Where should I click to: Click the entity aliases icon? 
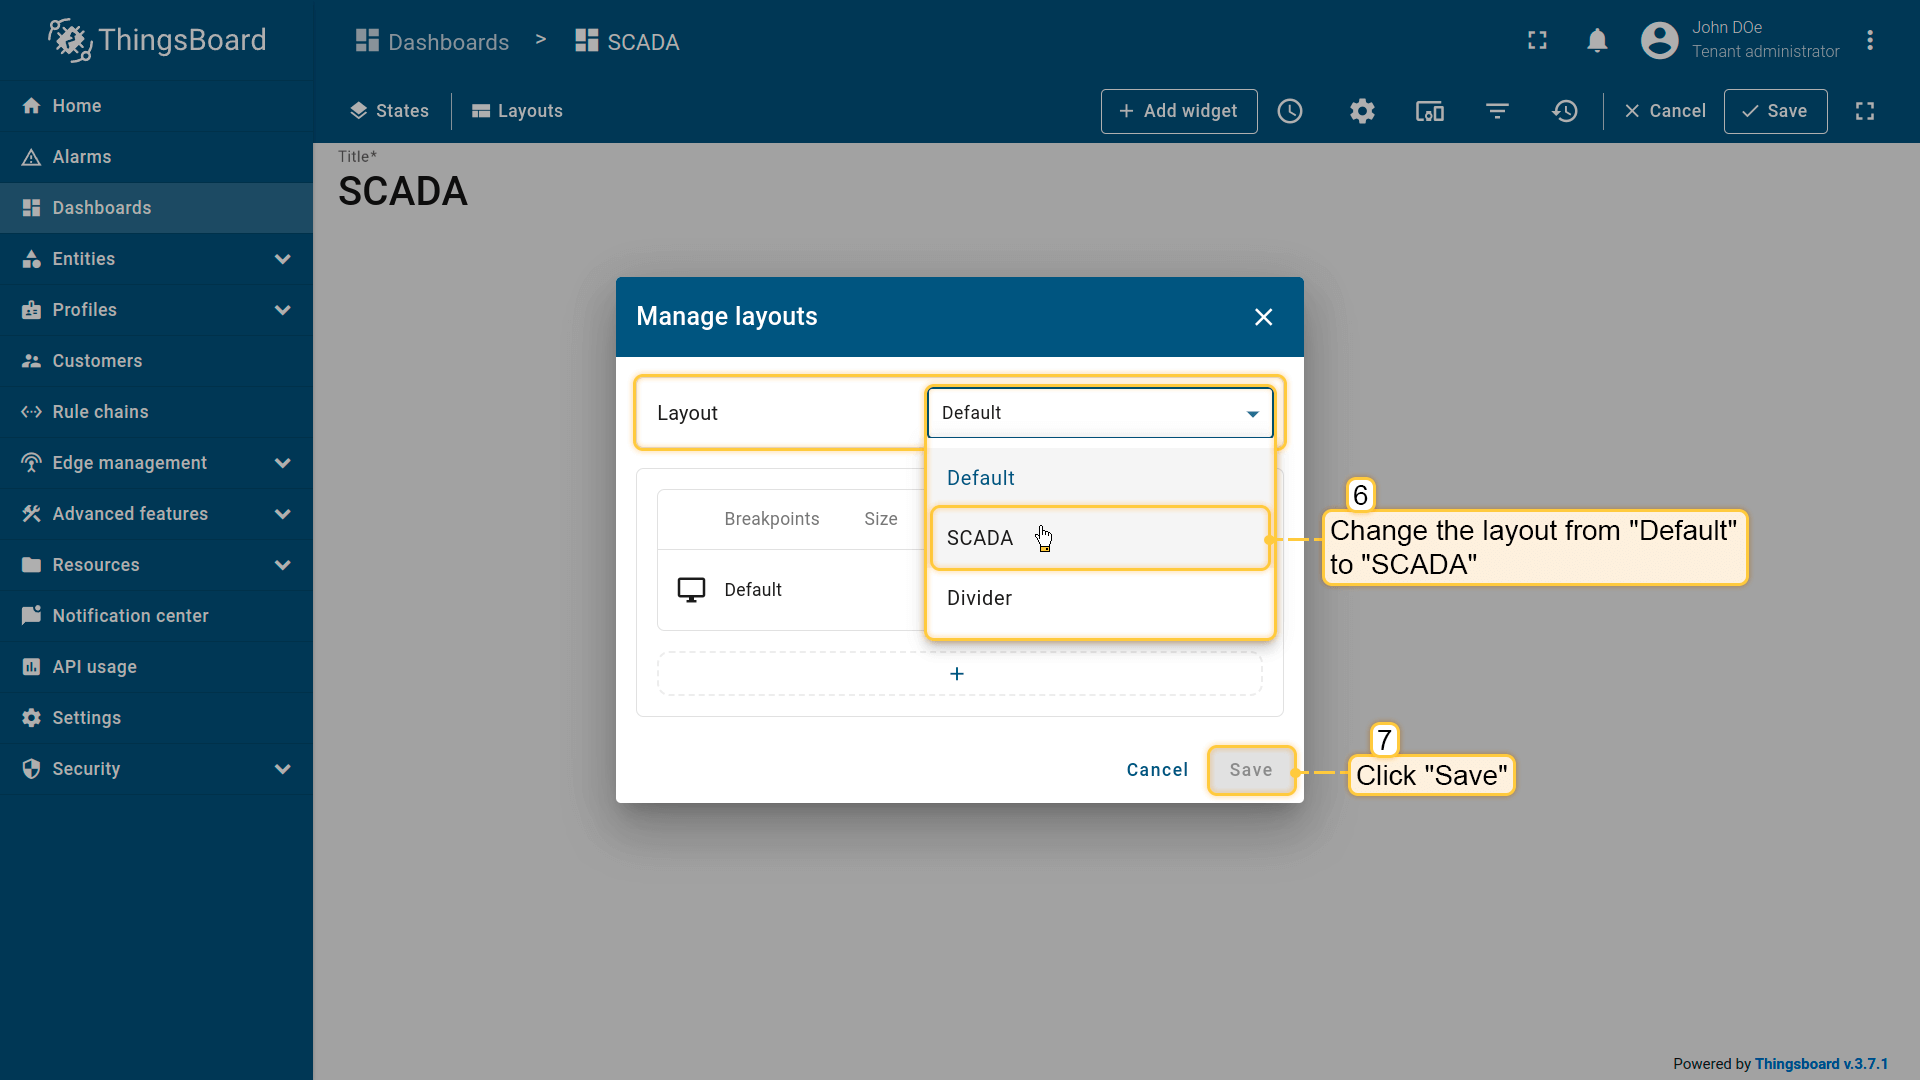click(1429, 111)
